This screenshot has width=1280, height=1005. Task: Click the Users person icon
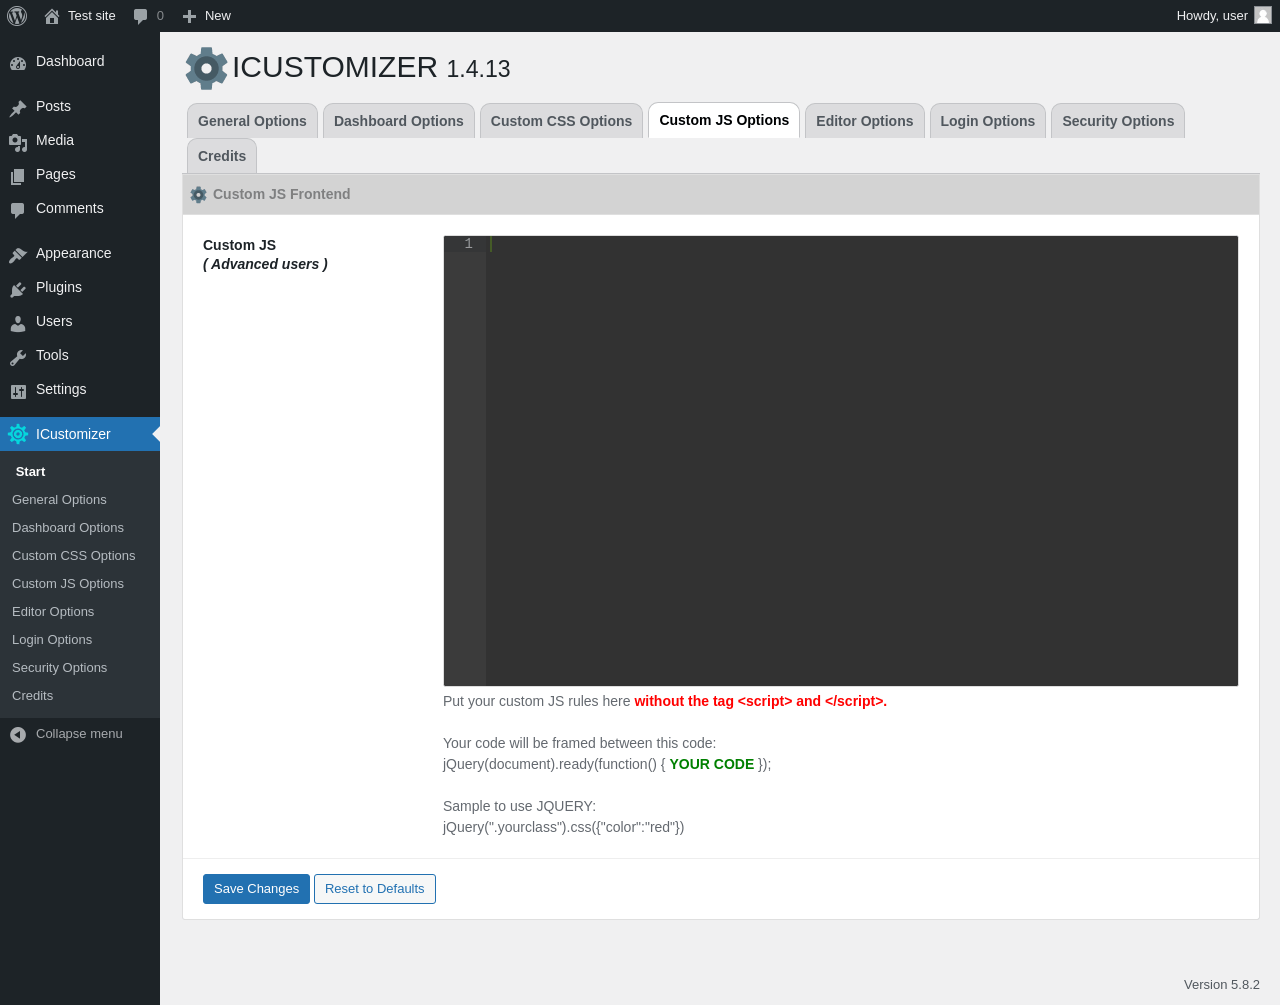click(x=18, y=322)
